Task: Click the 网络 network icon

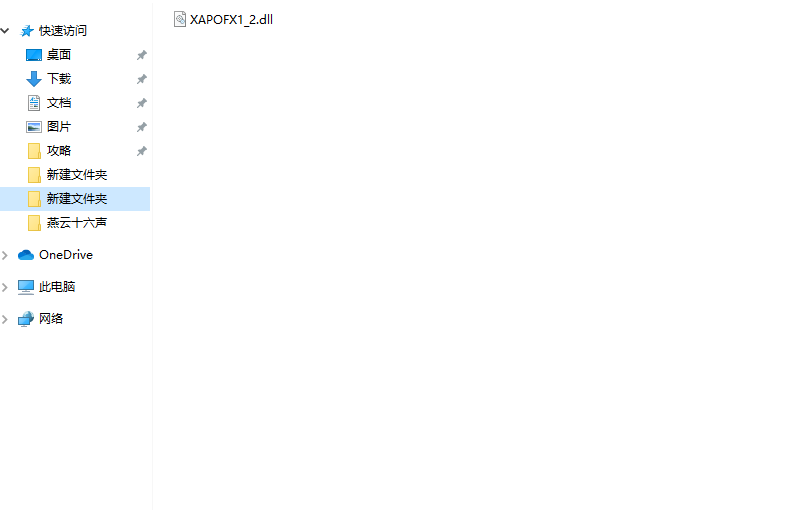Action: coord(26,319)
